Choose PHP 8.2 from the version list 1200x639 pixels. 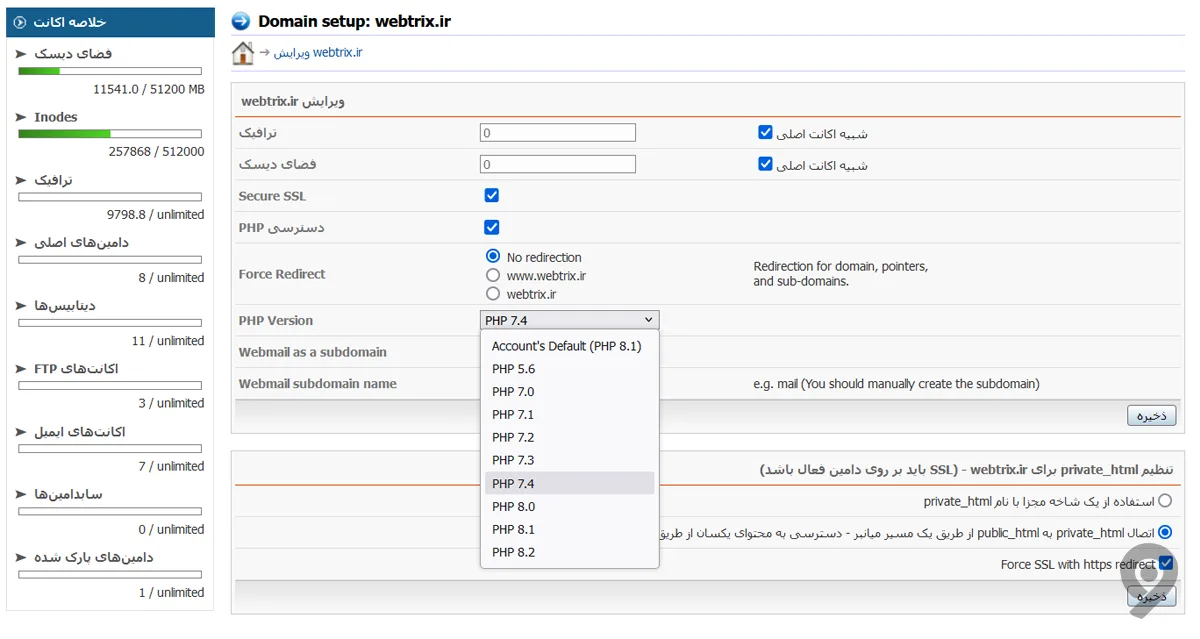tap(513, 553)
